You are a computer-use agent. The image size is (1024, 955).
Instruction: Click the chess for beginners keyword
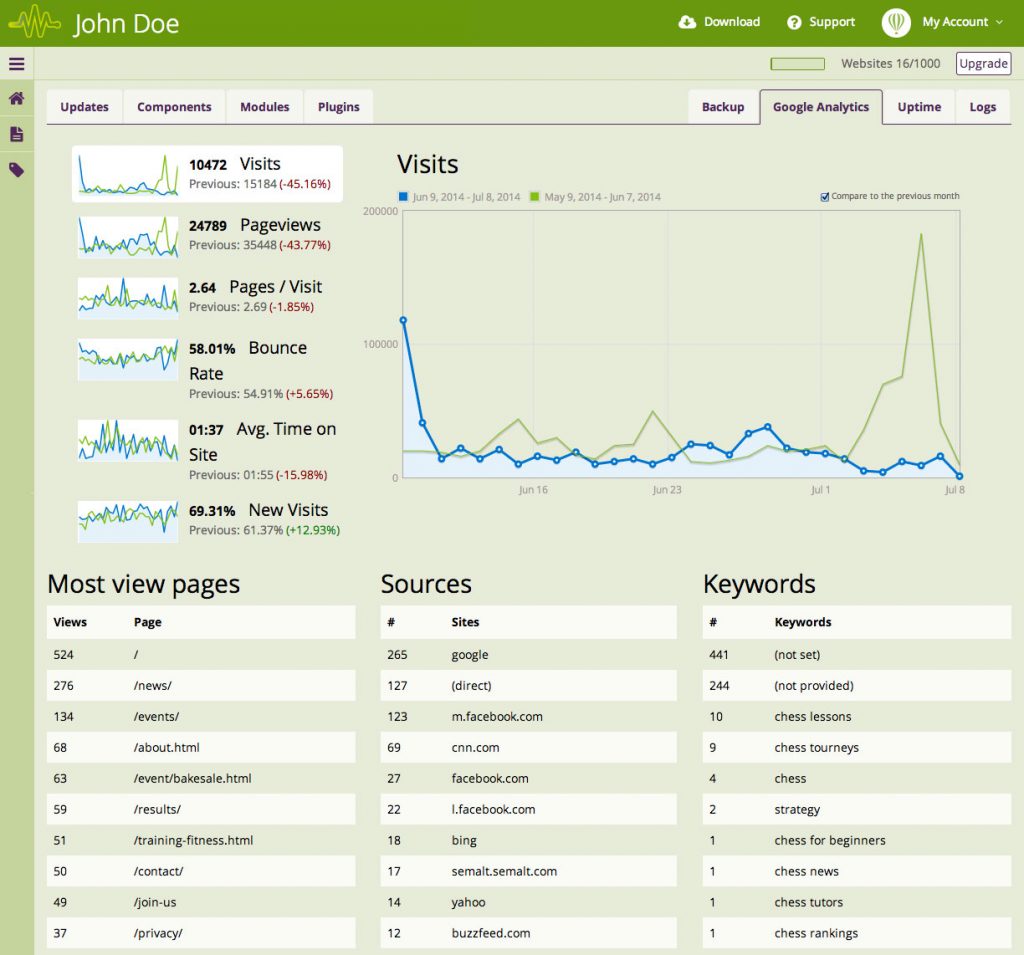(x=829, y=841)
